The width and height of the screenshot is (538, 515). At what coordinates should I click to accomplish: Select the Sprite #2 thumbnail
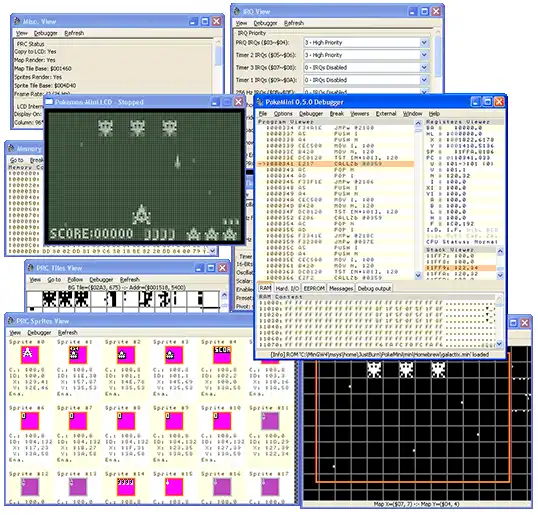126,354
